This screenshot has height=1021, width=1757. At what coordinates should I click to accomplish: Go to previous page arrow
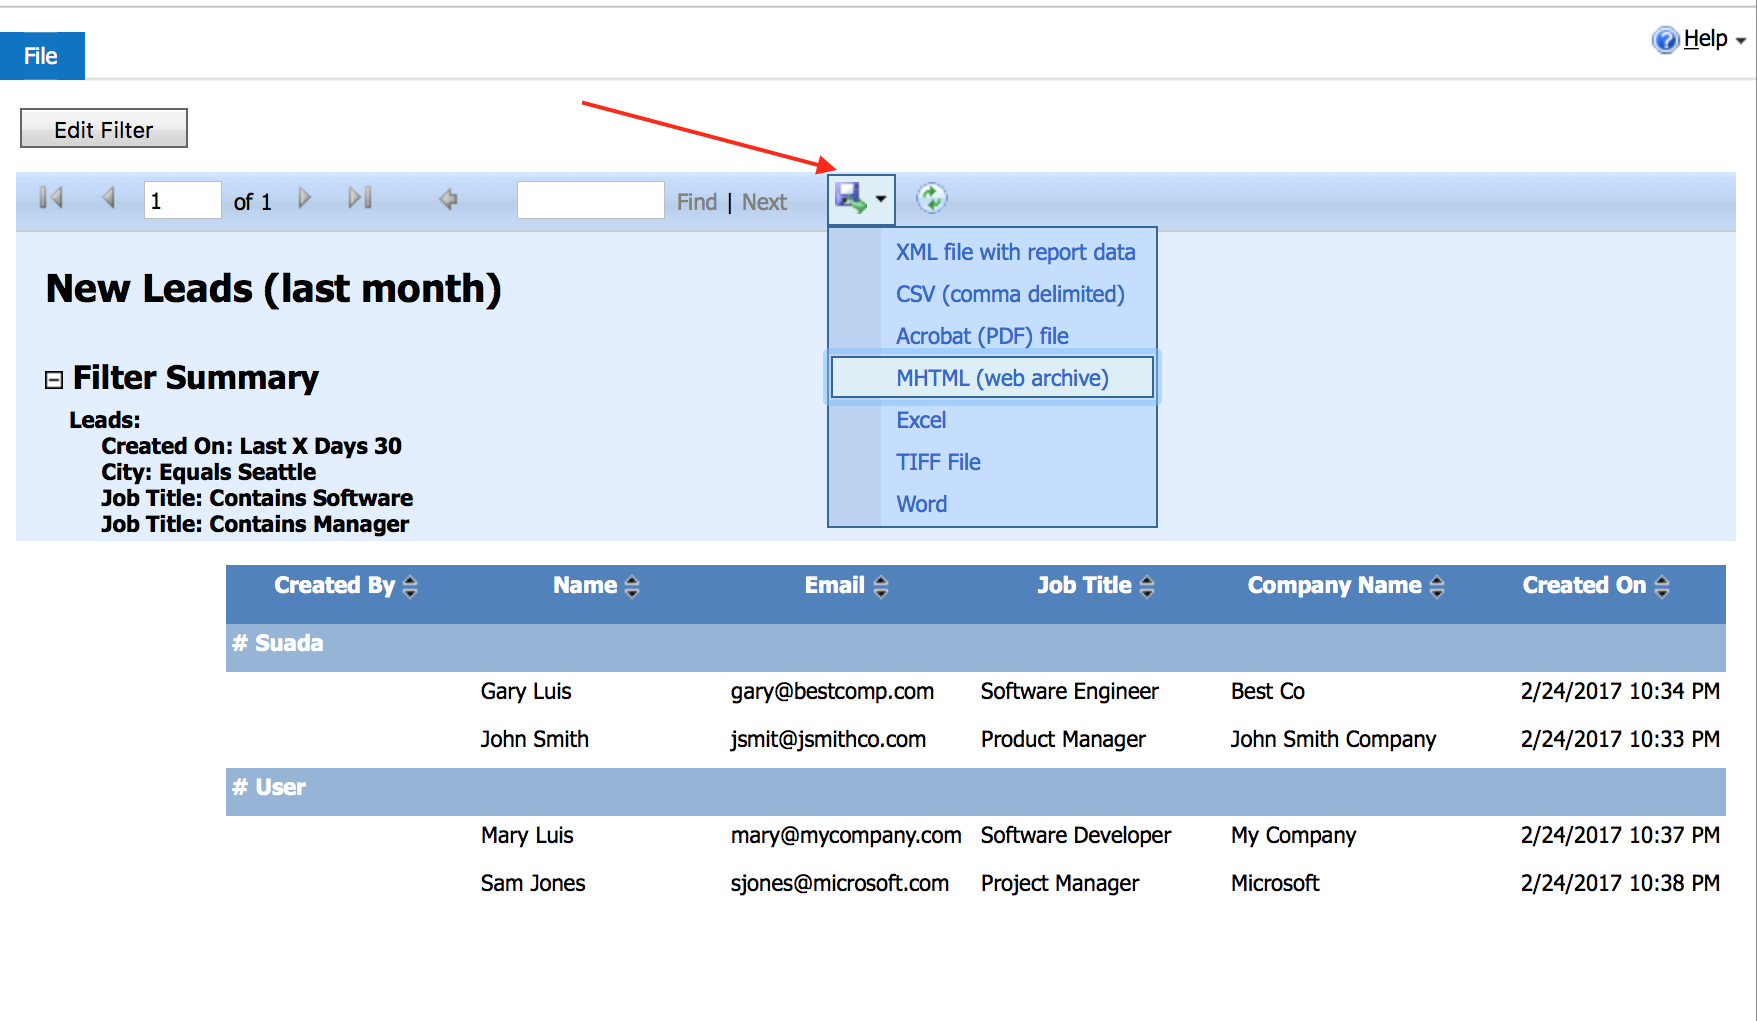(109, 198)
